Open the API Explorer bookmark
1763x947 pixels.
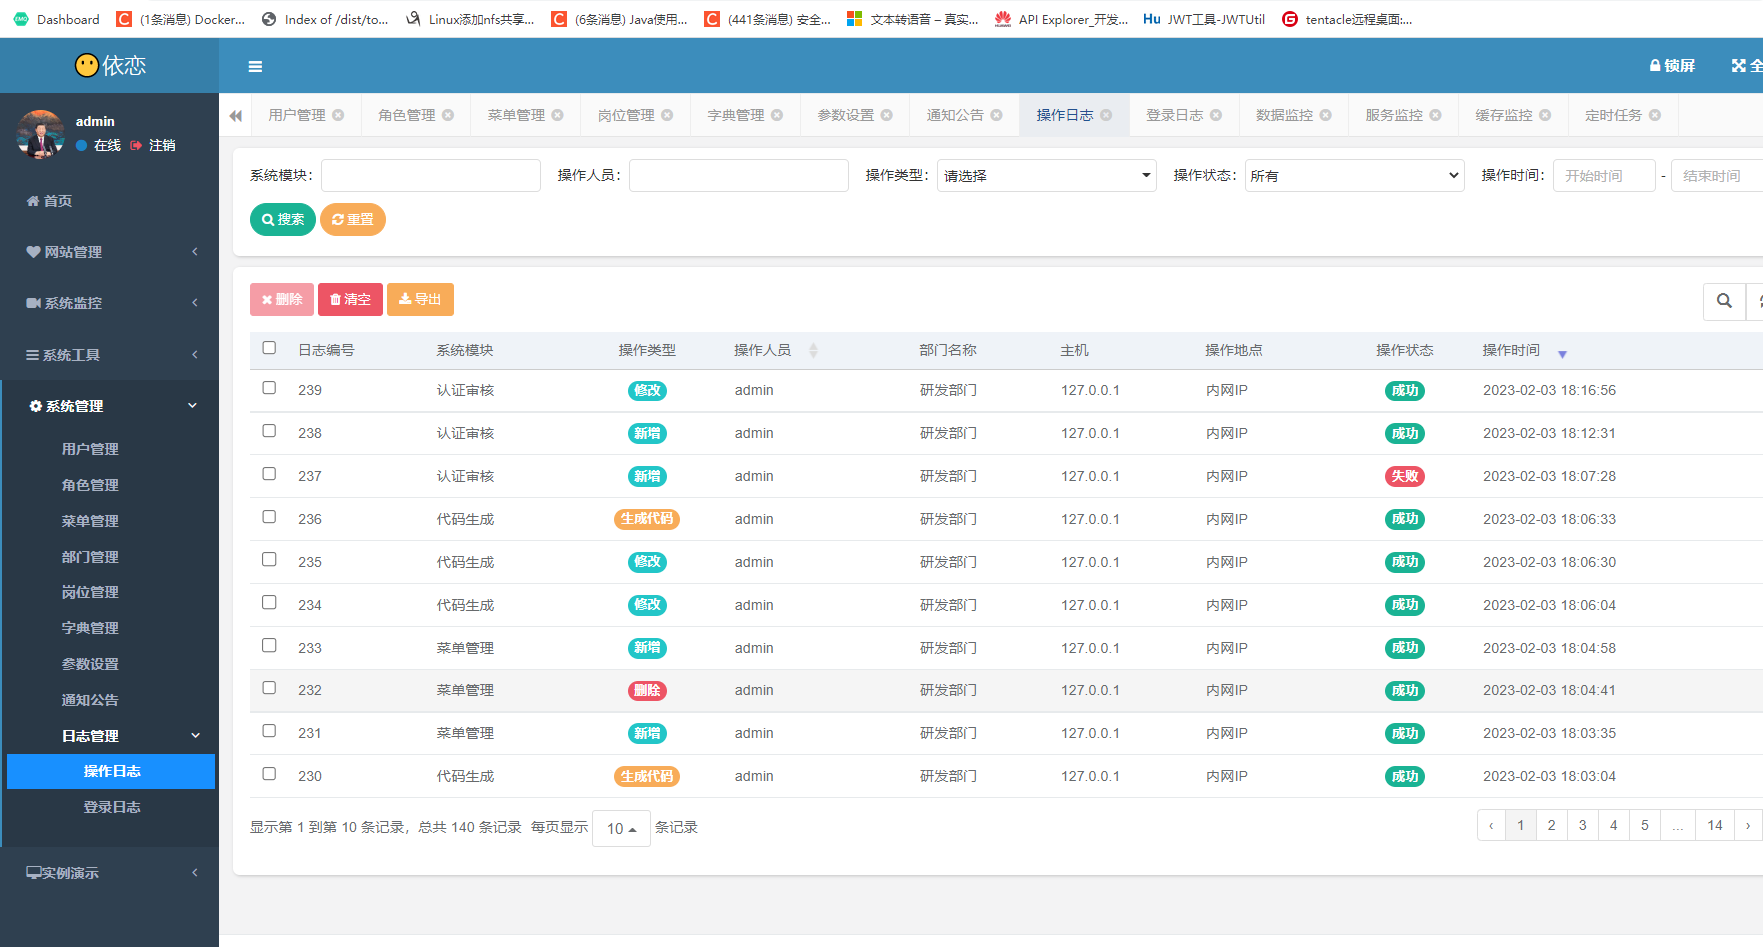click(x=1060, y=19)
